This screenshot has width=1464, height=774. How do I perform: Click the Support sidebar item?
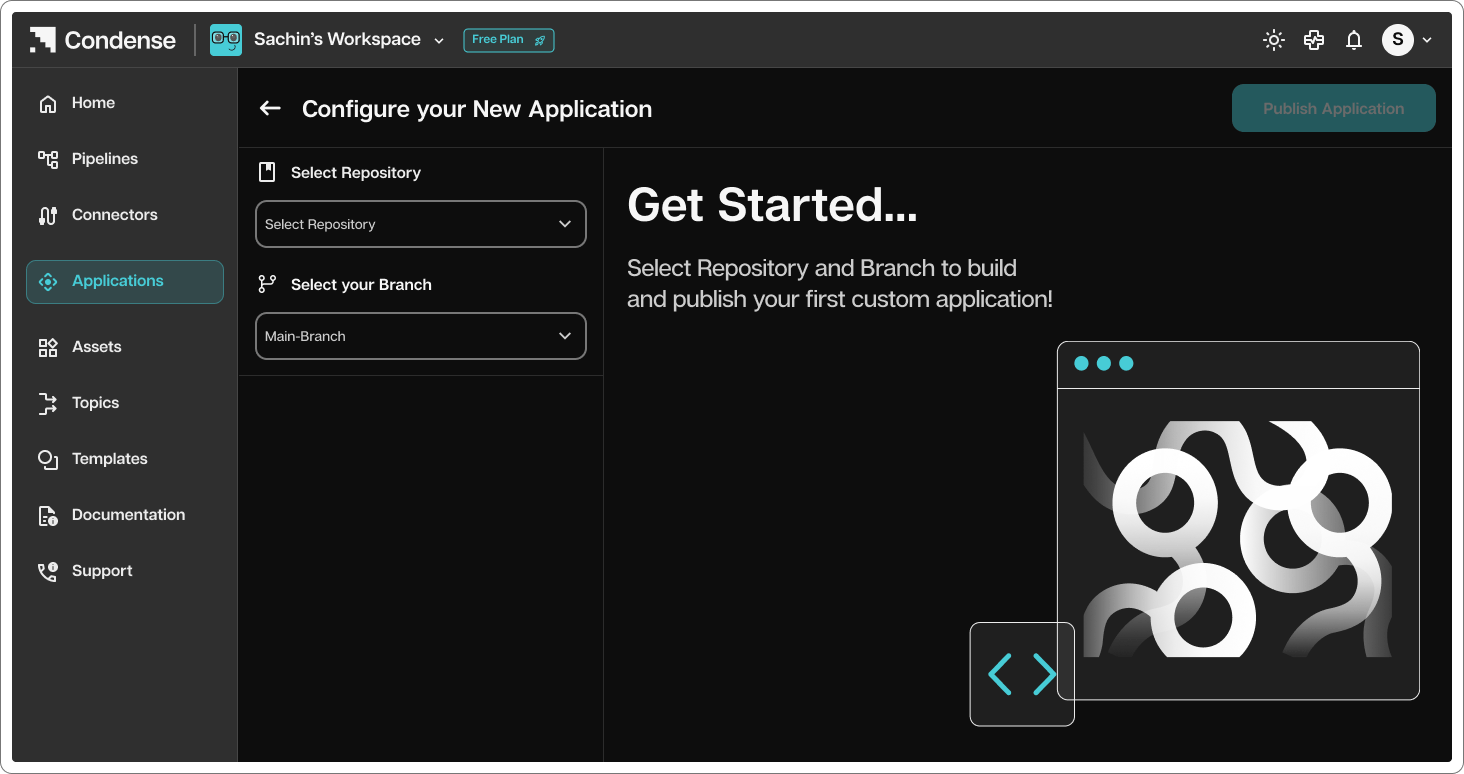[125, 571]
